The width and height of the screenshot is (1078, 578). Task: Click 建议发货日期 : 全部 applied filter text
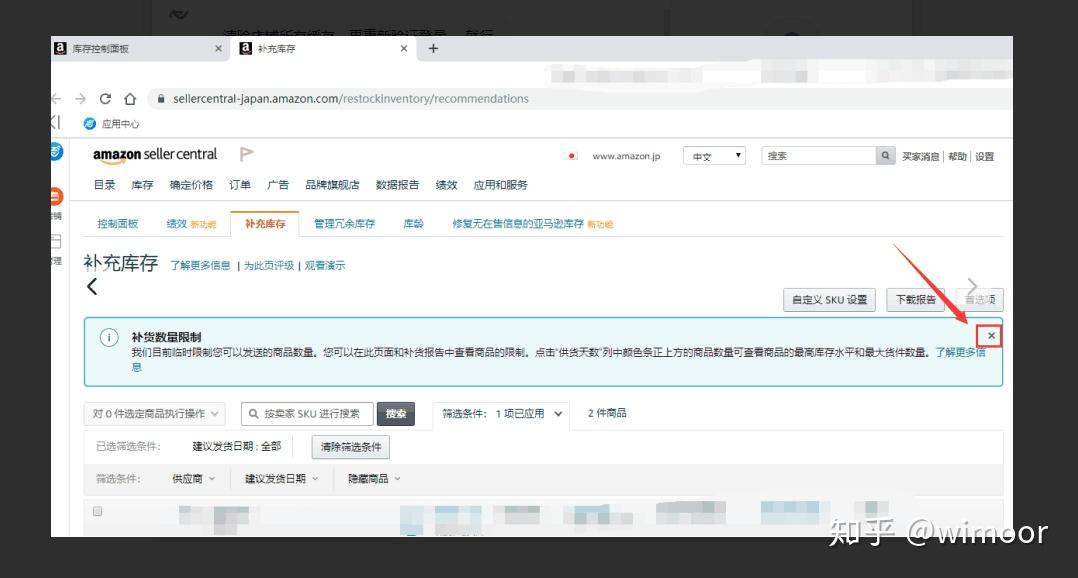point(236,446)
